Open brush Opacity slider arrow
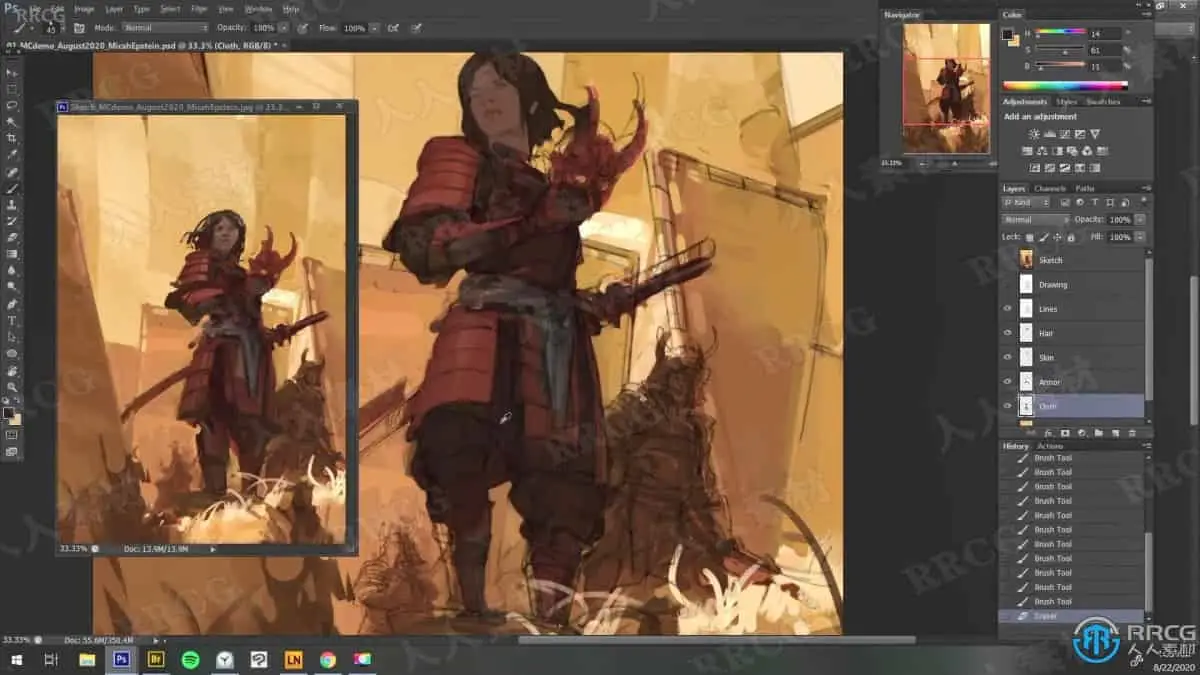 coord(284,28)
